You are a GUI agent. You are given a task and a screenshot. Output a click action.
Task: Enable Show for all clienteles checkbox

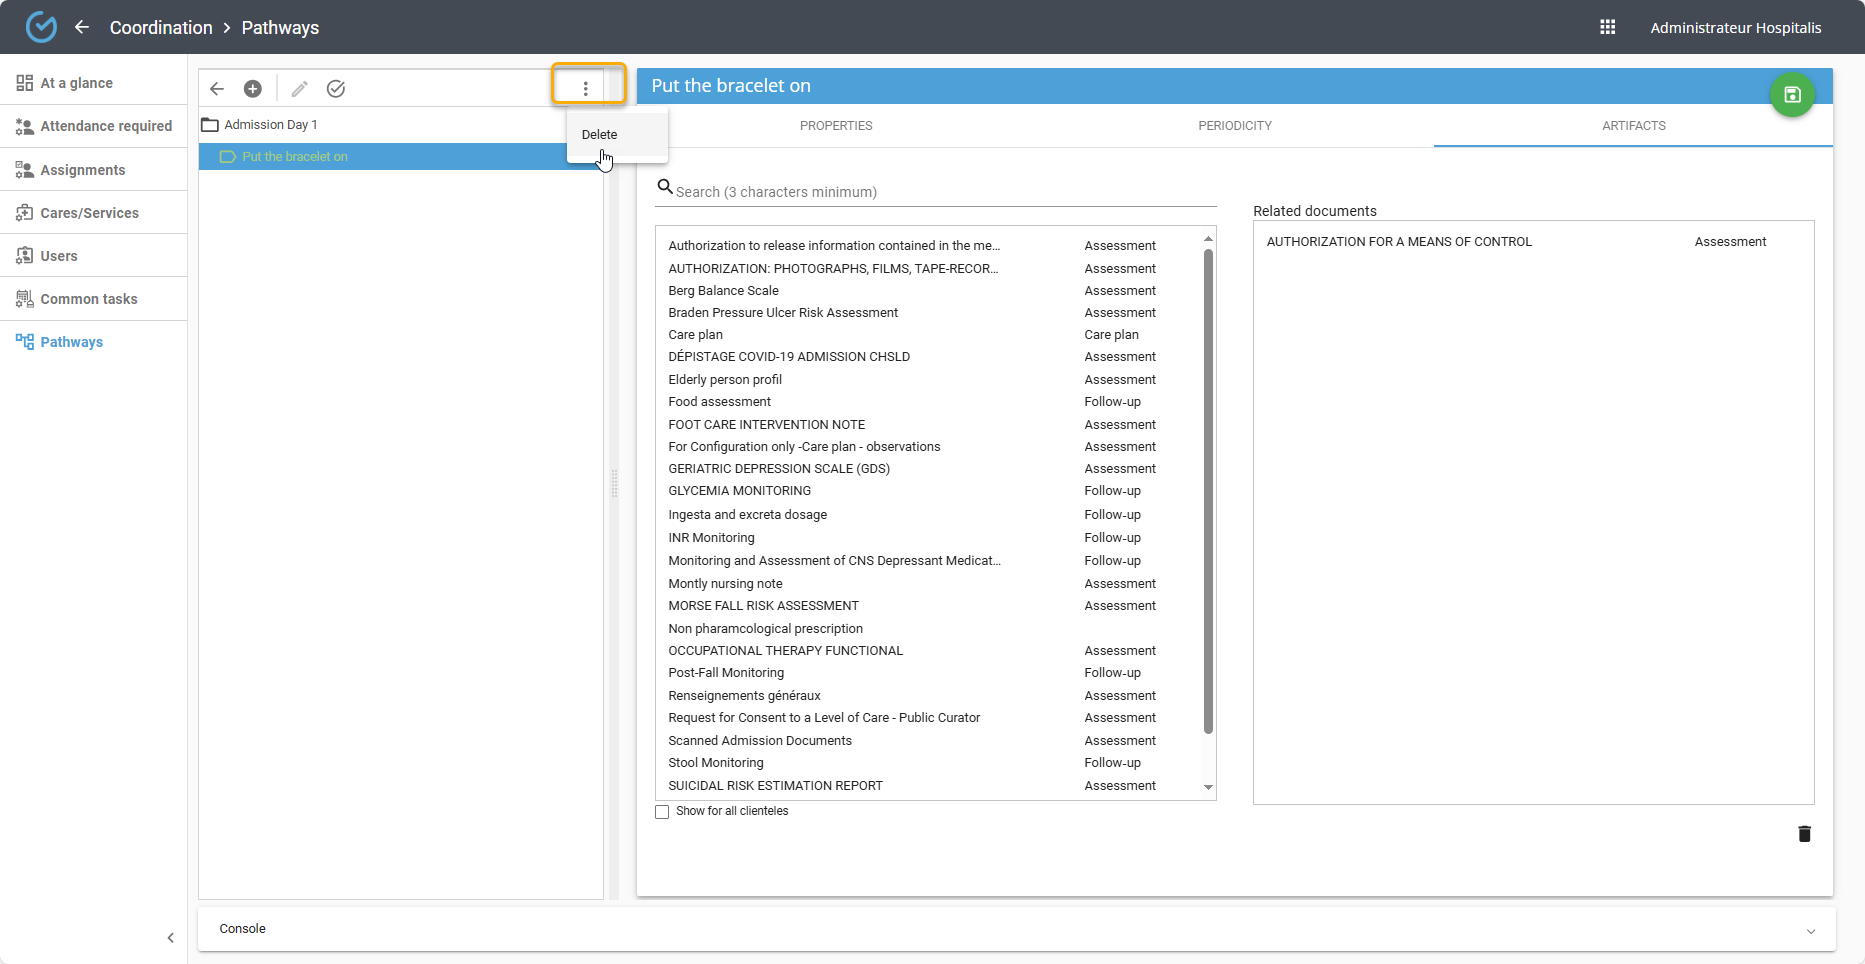click(662, 812)
